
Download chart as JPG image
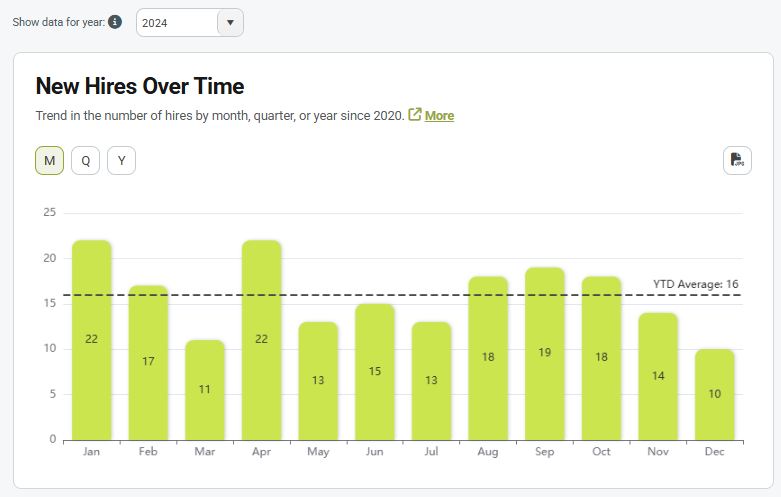[x=737, y=160]
